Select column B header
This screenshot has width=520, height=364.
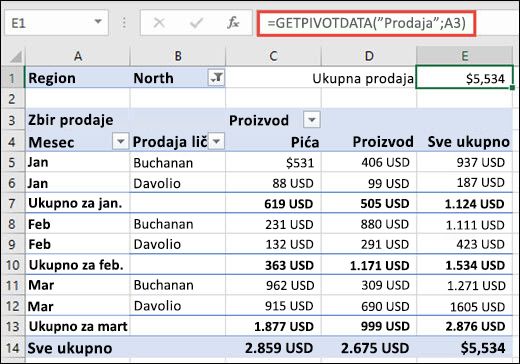click(178, 56)
